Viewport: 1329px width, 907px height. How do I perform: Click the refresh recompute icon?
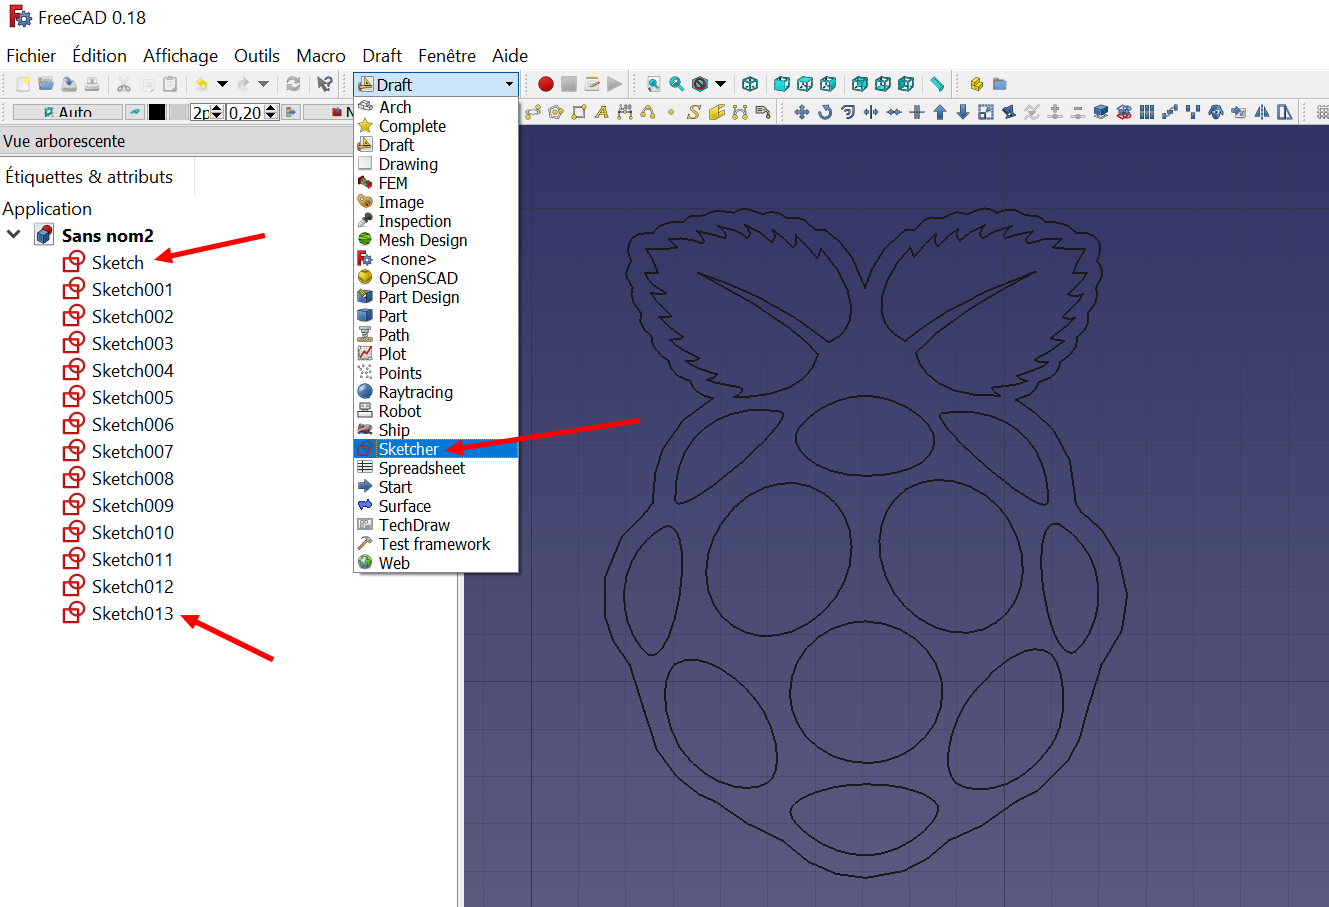click(293, 84)
